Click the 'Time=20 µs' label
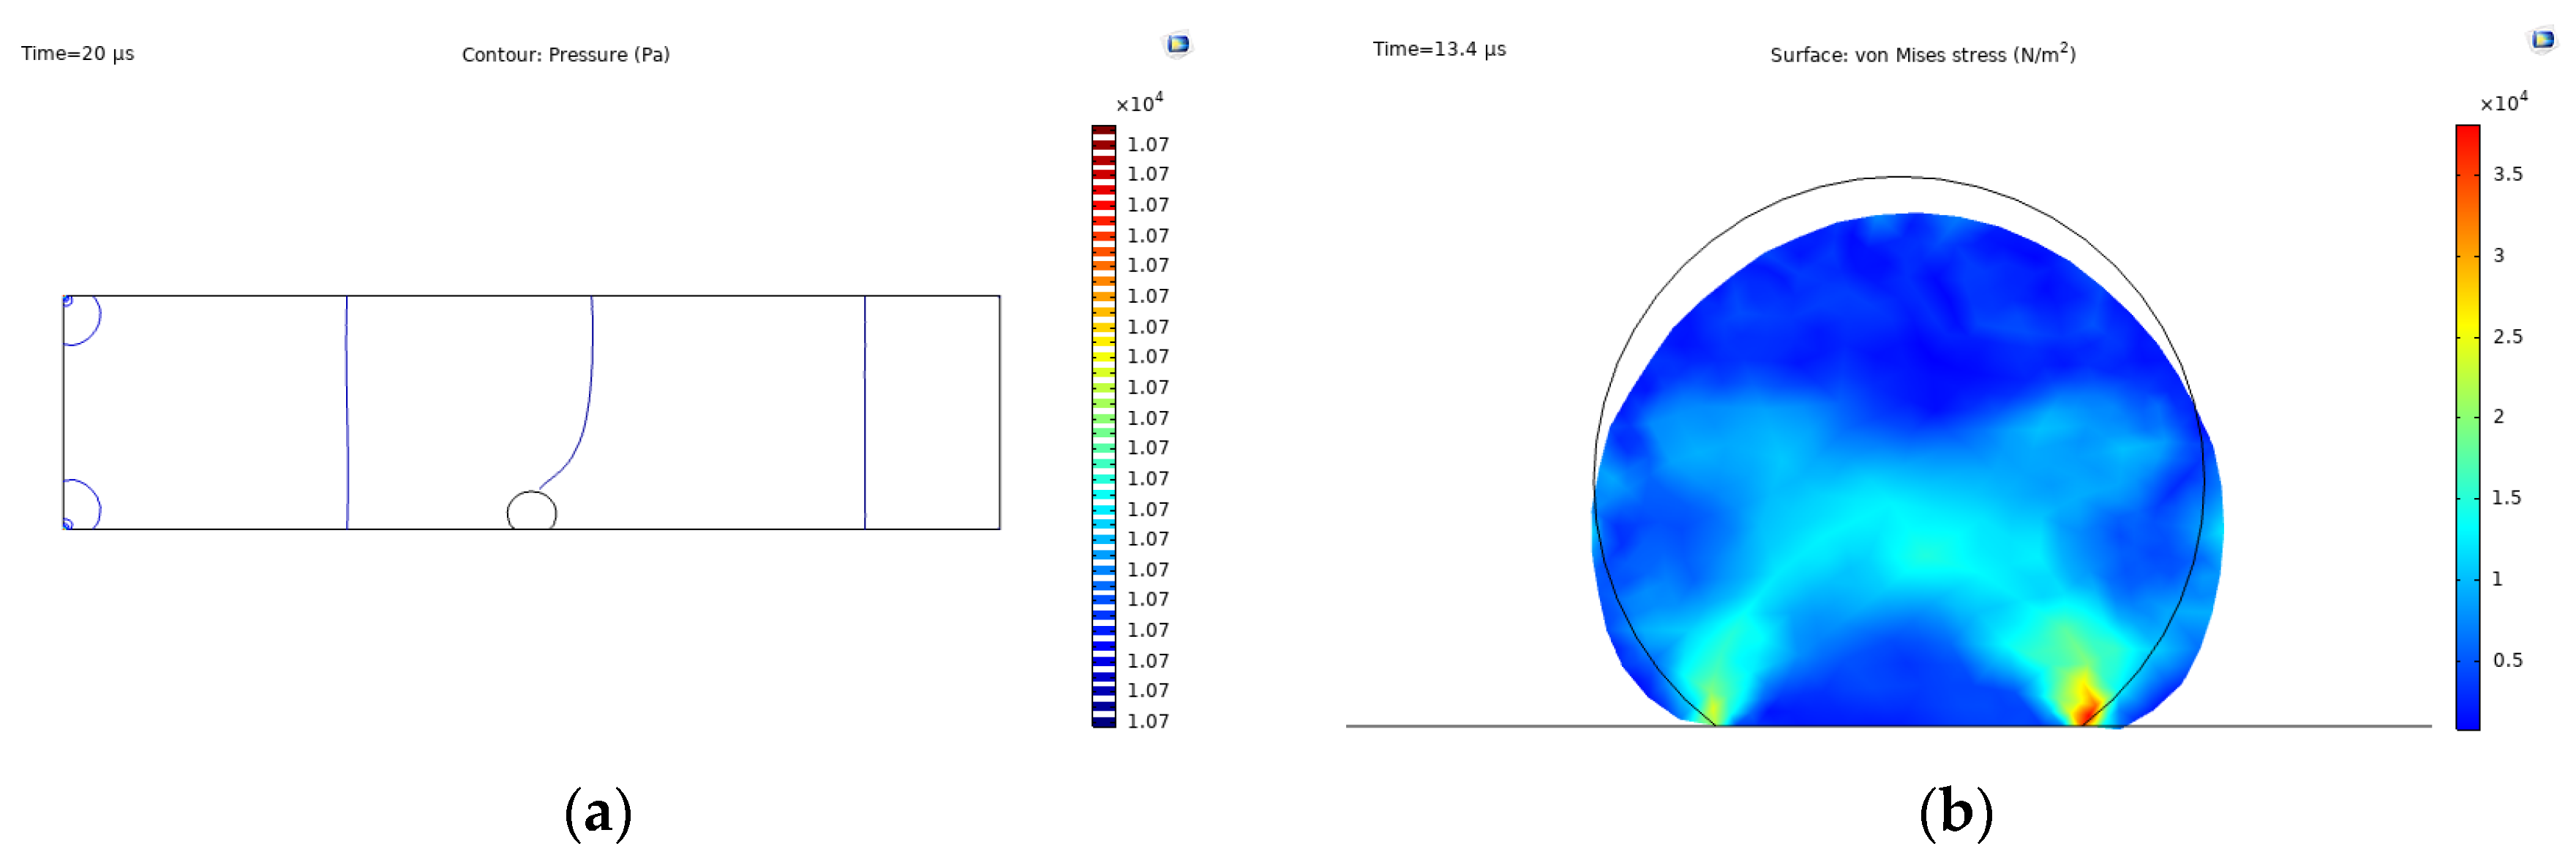The width and height of the screenshot is (2576, 868). coord(78,54)
